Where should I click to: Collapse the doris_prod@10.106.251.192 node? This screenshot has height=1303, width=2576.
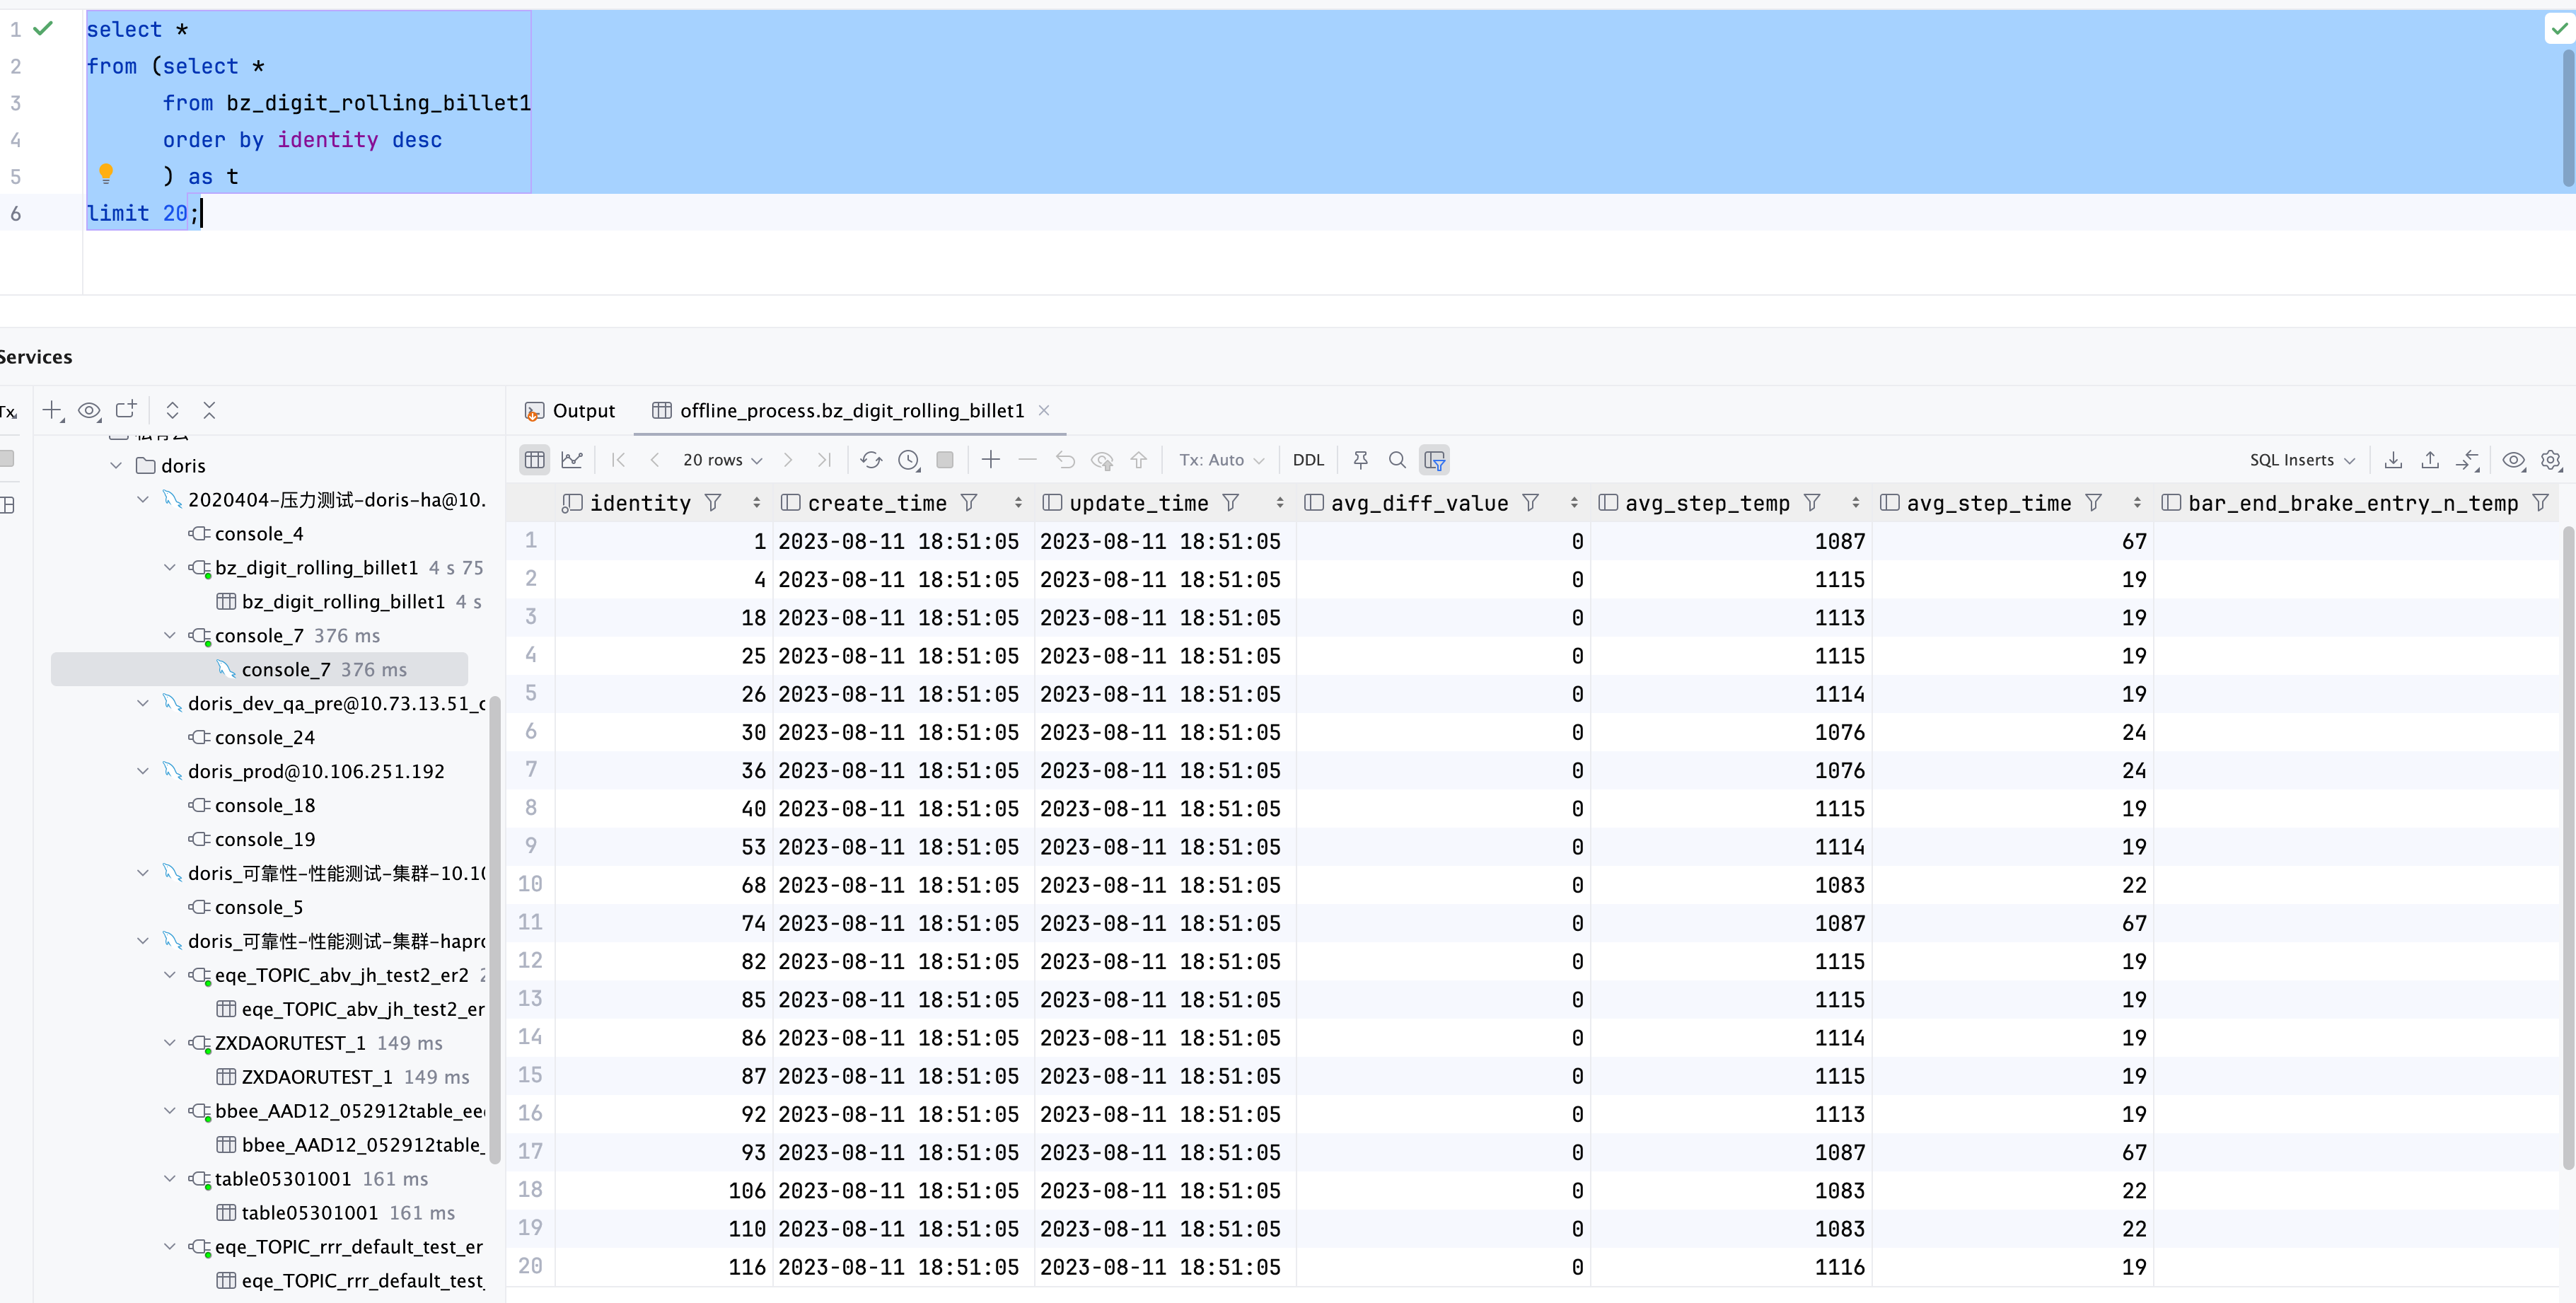143,771
